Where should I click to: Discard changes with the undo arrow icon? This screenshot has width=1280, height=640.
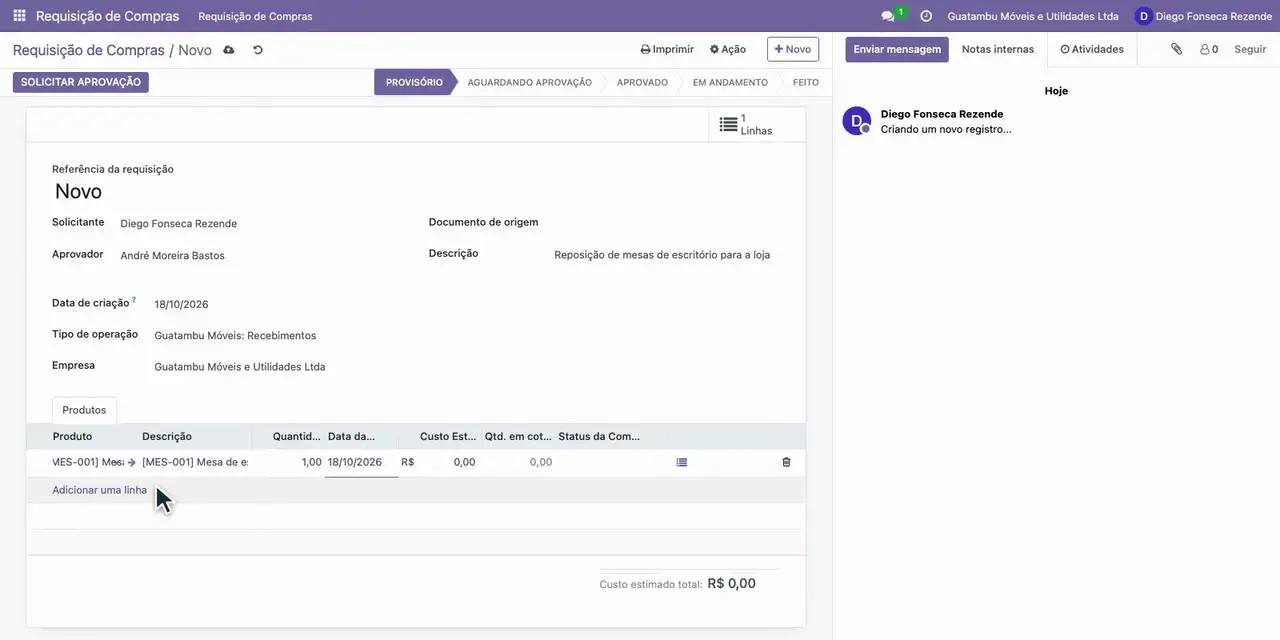click(258, 50)
